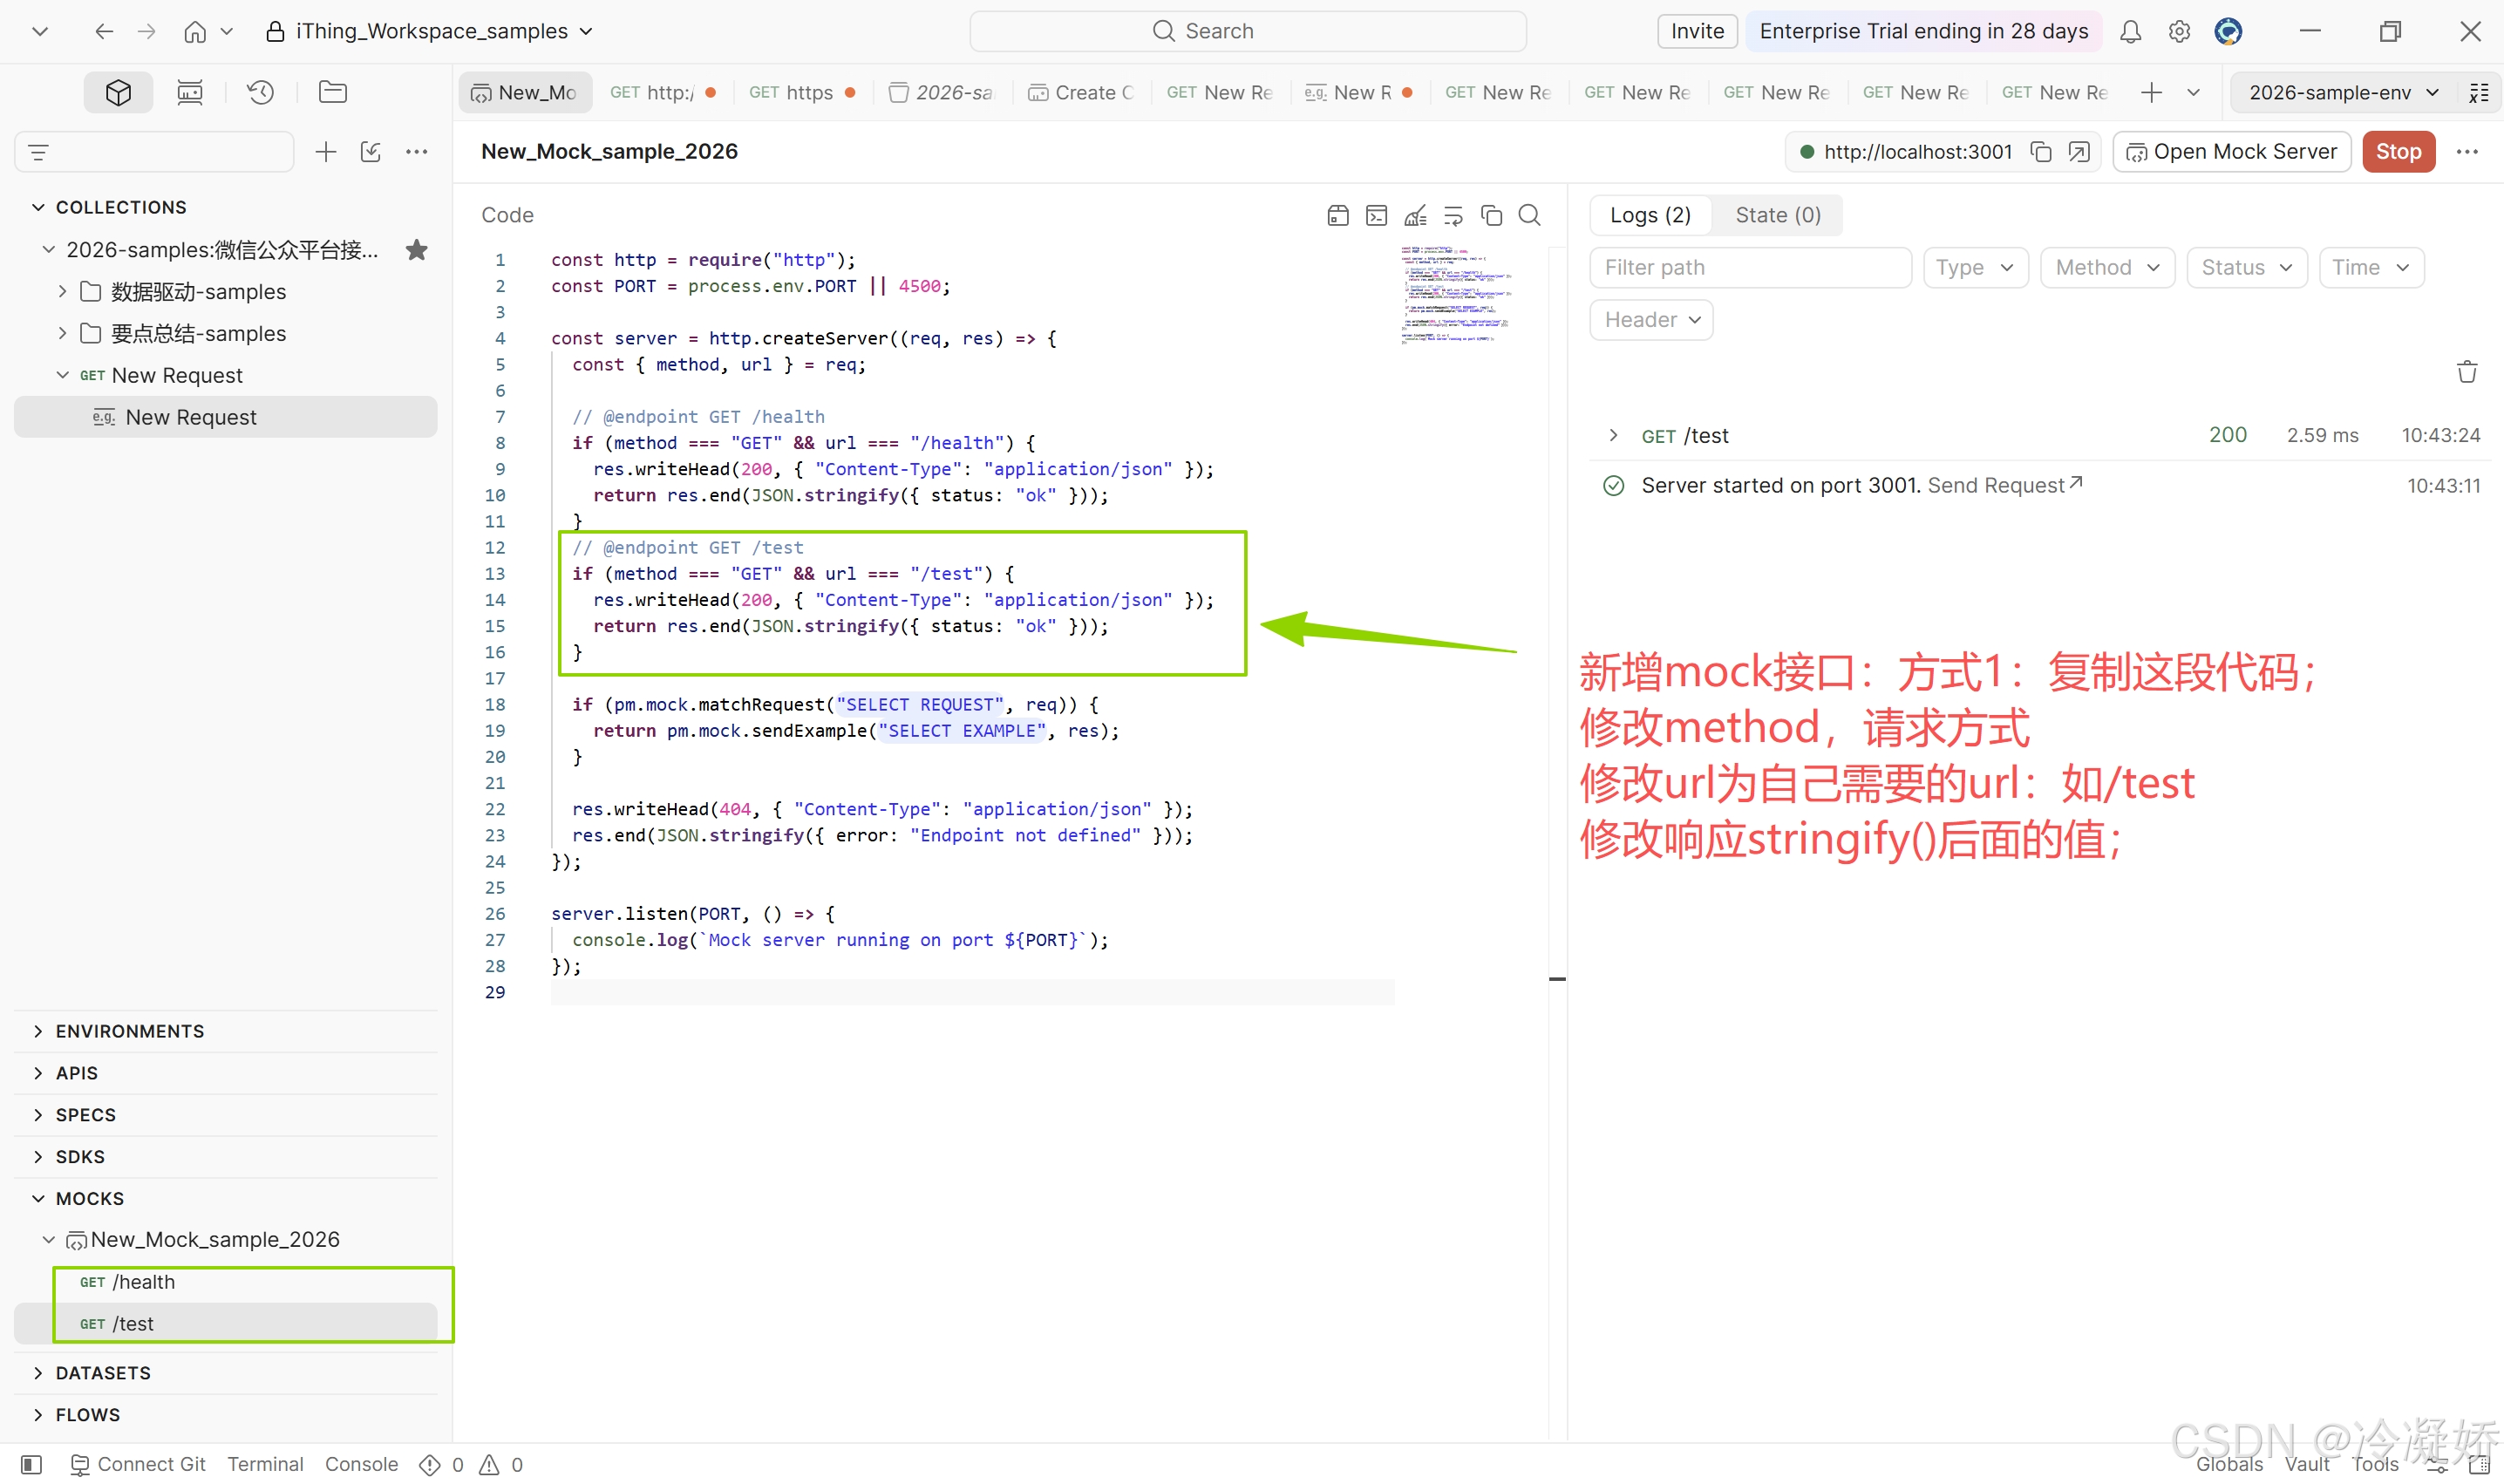Click the sliders icon in status bar
The height and width of the screenshot is (1484, 2504).
coord(2437,1465)
